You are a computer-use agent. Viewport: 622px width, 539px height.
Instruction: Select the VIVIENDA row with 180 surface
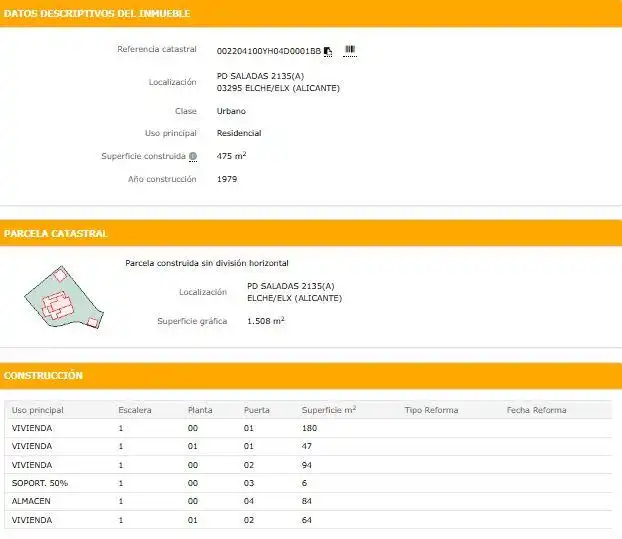(x=308, y=428)
